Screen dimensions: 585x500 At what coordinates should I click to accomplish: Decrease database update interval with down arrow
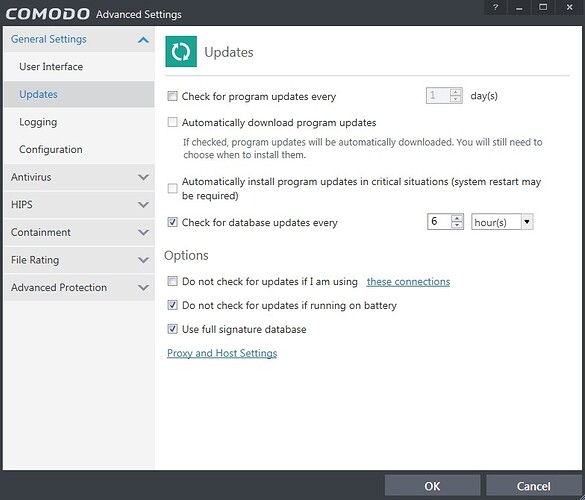pos(457,225)
